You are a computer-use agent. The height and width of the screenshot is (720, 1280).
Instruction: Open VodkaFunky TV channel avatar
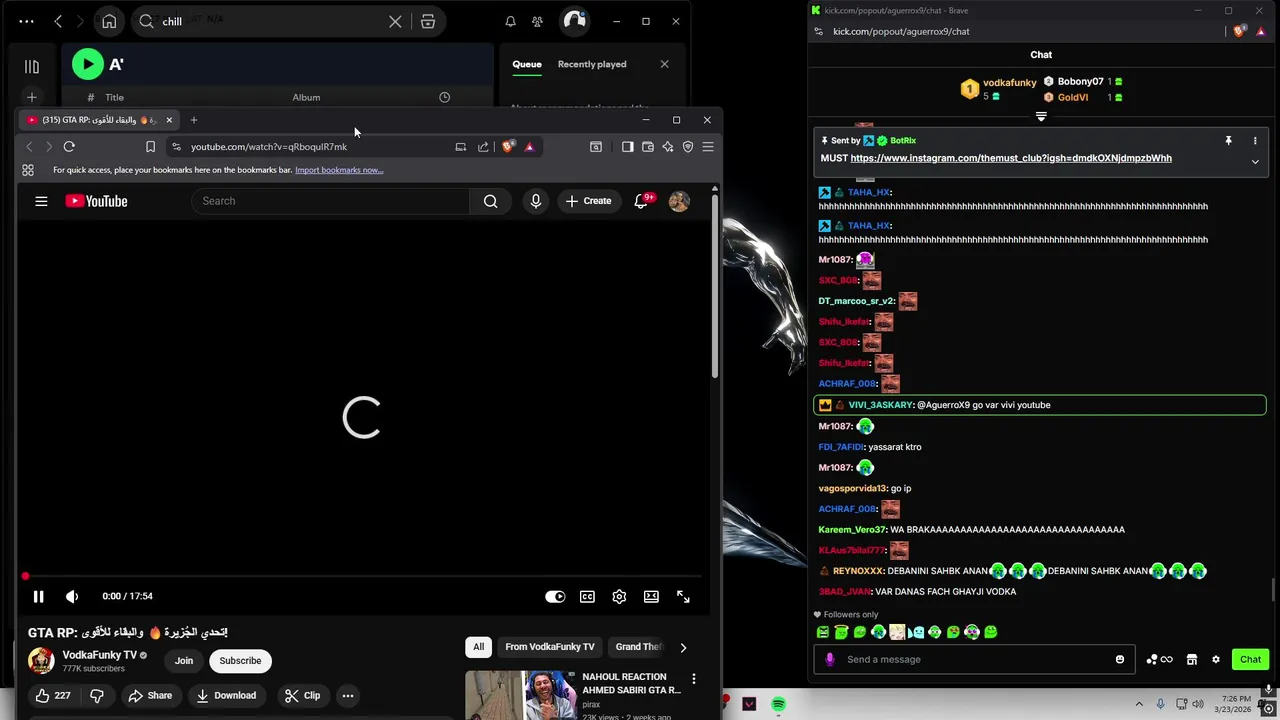(x=41, y=660)
